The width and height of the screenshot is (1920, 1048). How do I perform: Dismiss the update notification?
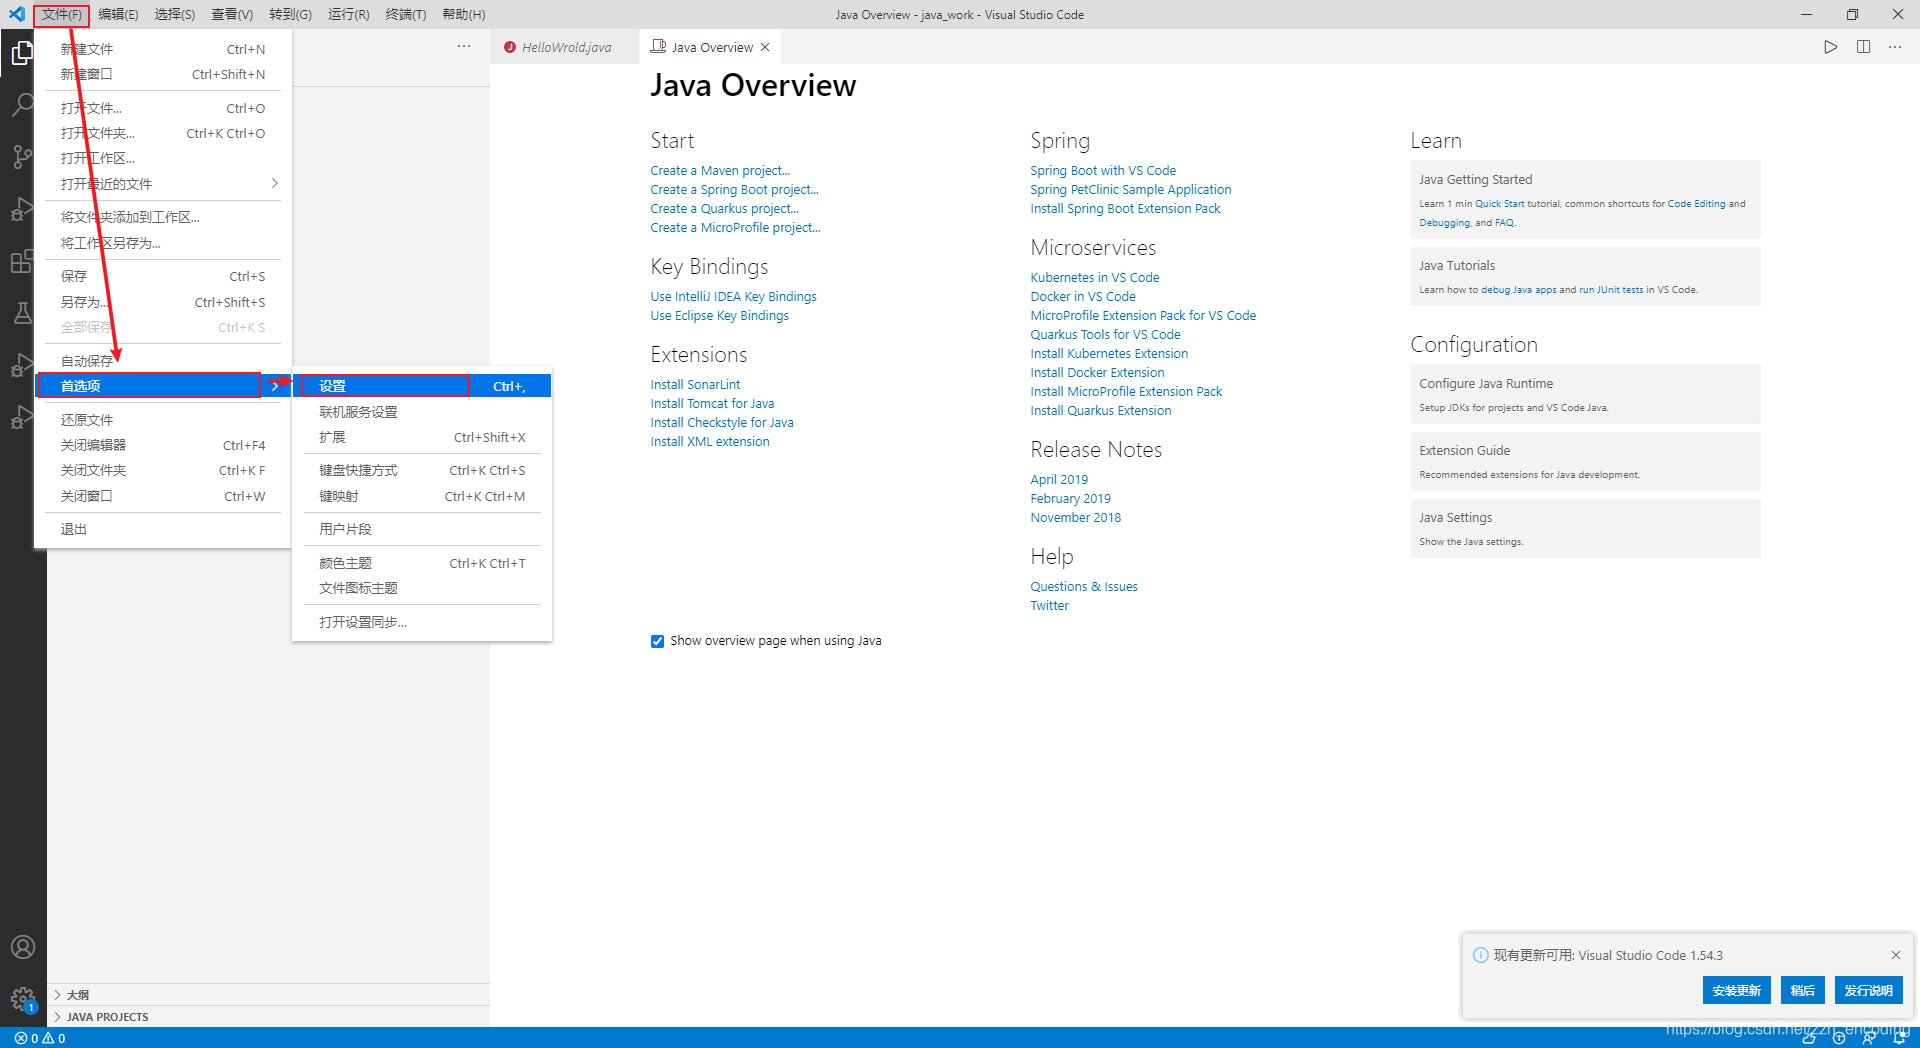click(x=1896, y=955)
